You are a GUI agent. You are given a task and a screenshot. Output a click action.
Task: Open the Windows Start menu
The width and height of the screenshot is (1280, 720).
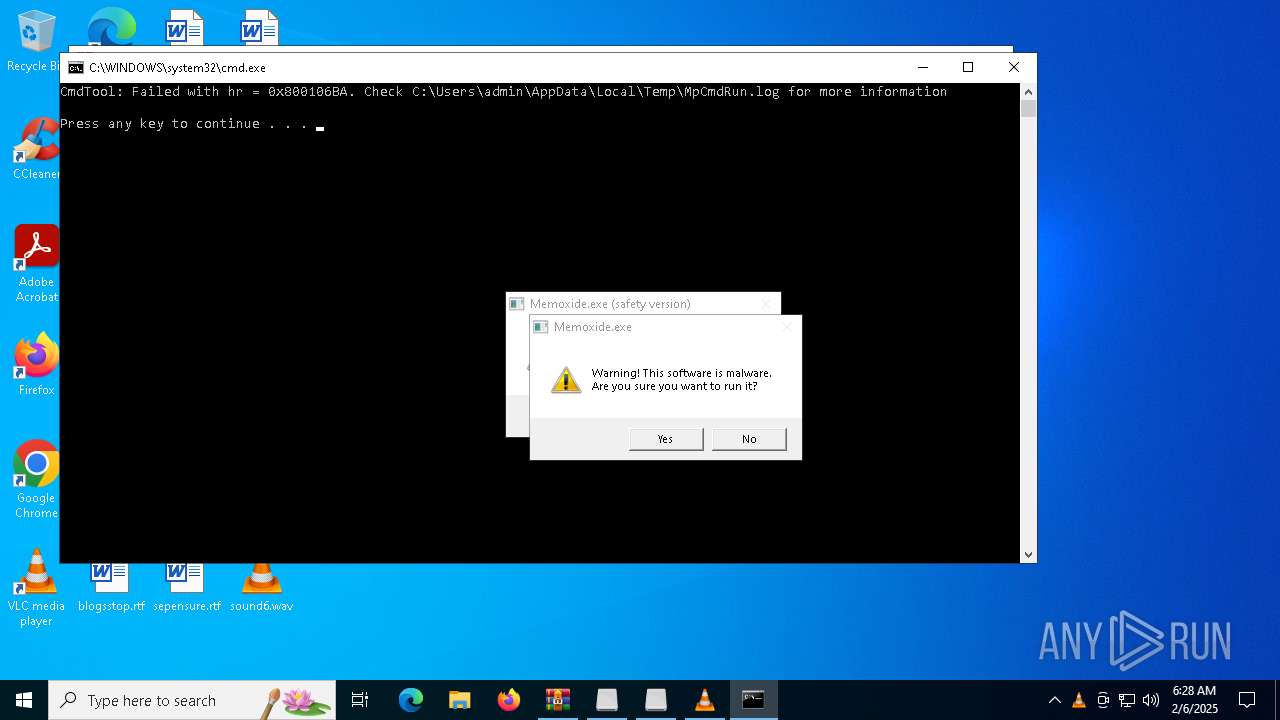coord(24,700)
